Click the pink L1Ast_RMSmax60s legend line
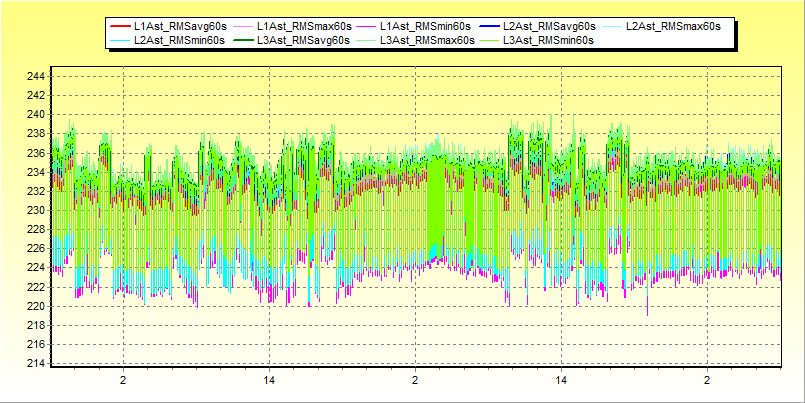The image size is (805, 403). click(x=242, y=25)
